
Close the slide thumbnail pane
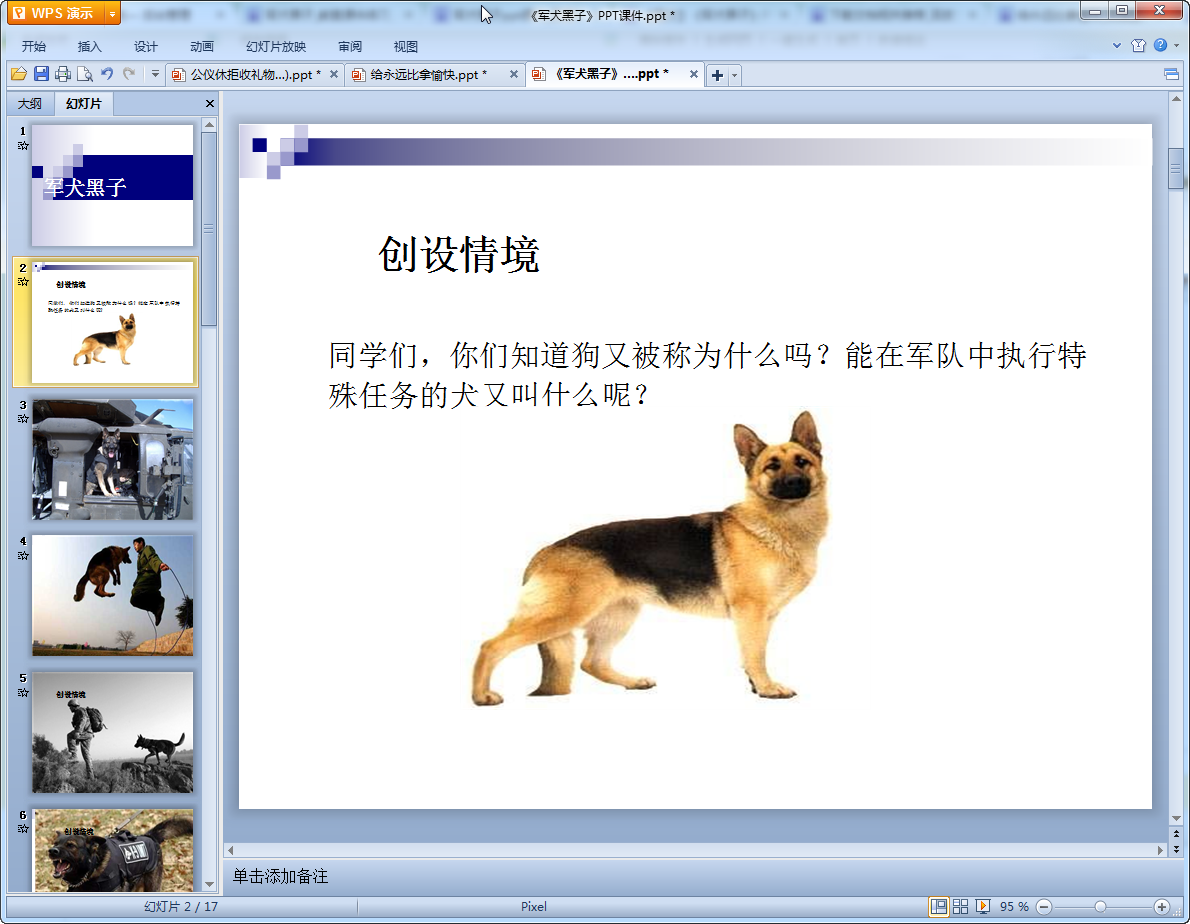pyautogui.click(x=209, y=103)
